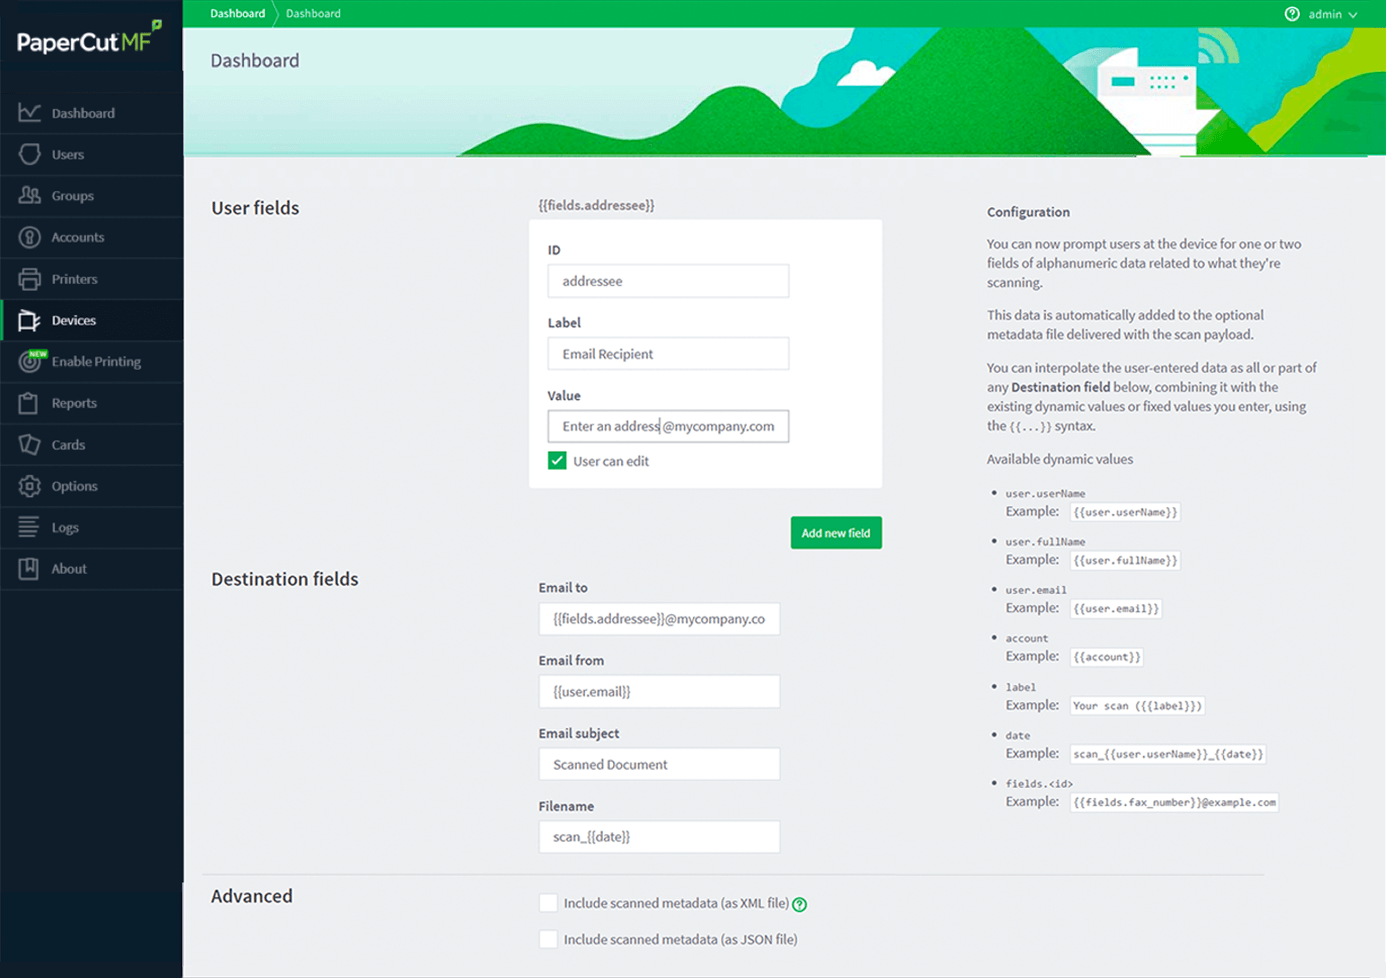The width and height of the screenshot is (1386, 978).
Task: Enable Include scanned metadata as JSON file
Action: pos(548,939)
